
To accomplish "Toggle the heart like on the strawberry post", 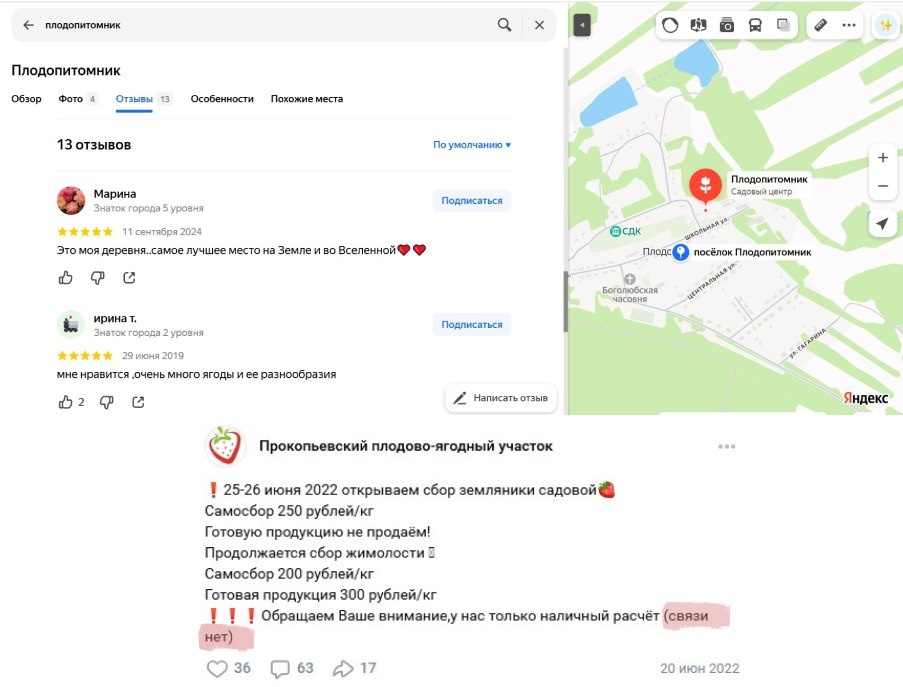I will 217,668.
